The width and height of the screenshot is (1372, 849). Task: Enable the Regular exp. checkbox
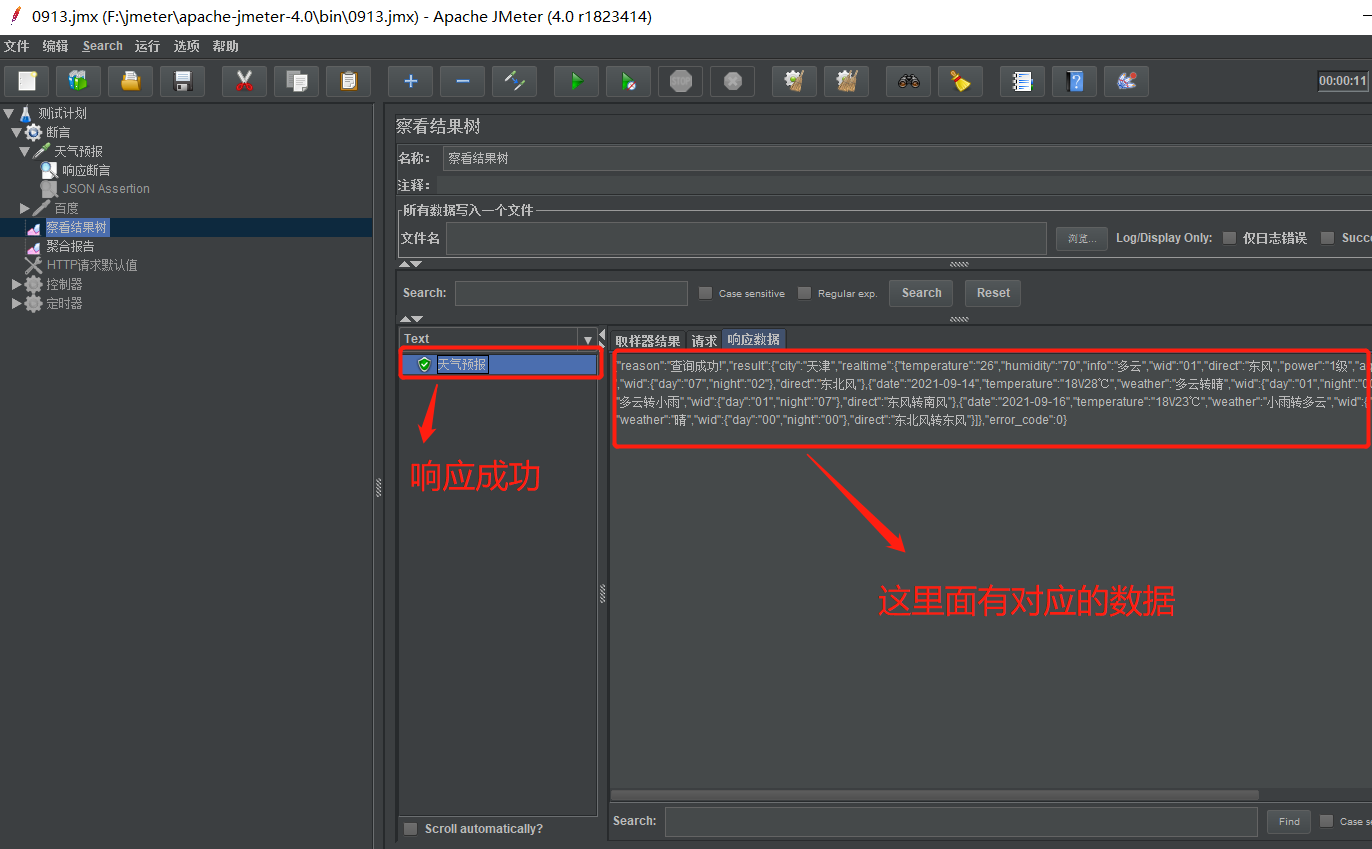click(804, 293)
